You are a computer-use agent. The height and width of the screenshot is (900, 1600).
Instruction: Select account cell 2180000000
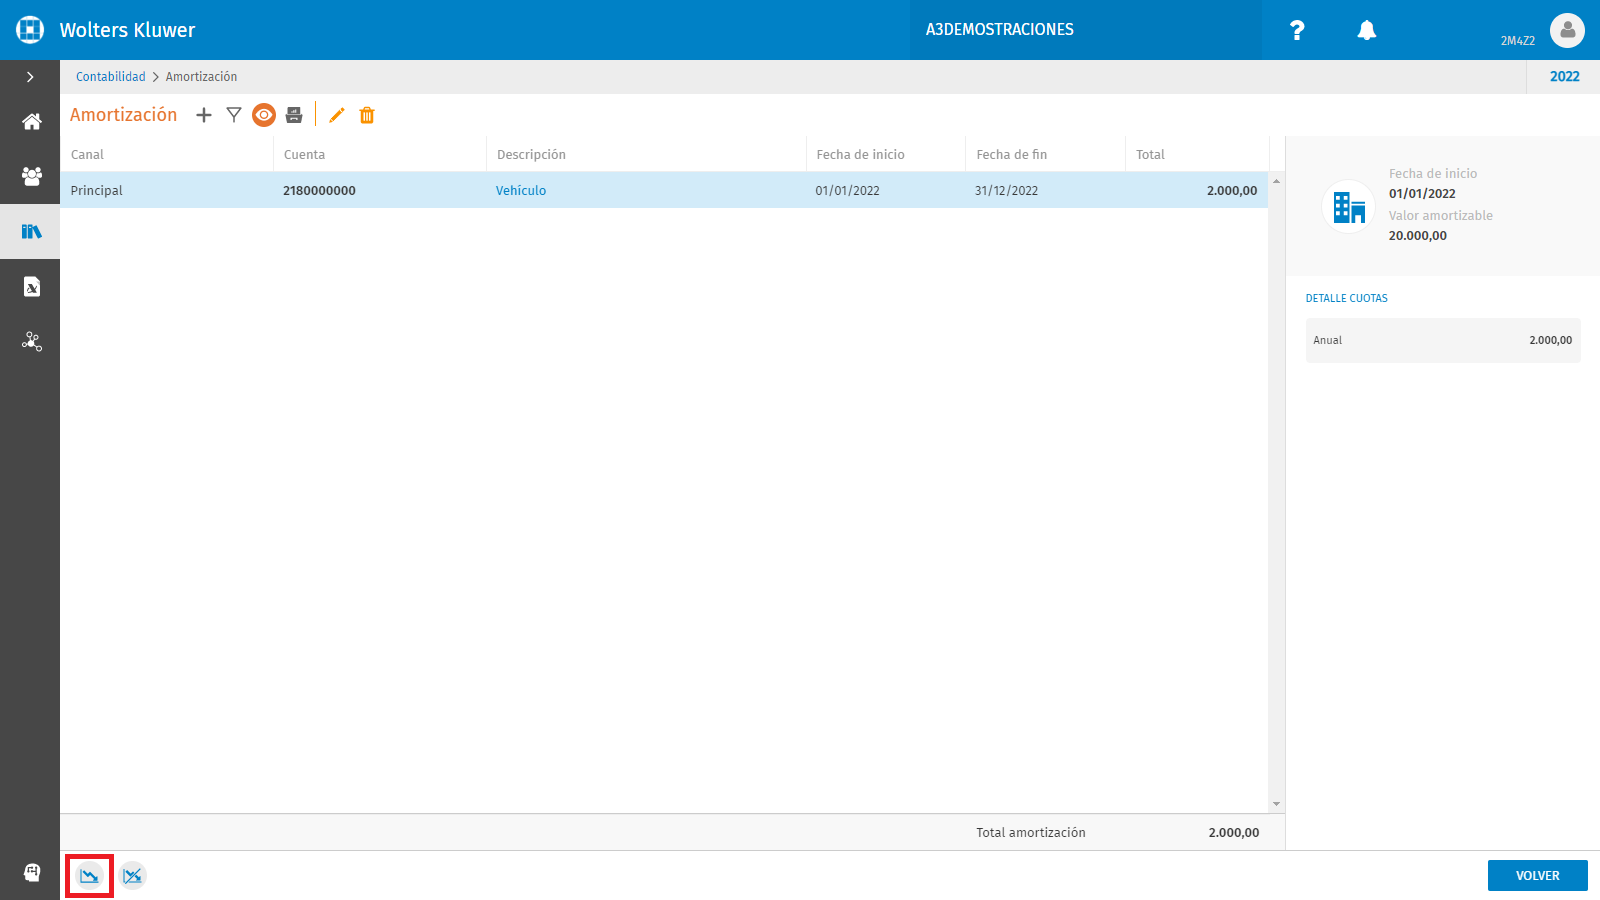tap(319, 191)
